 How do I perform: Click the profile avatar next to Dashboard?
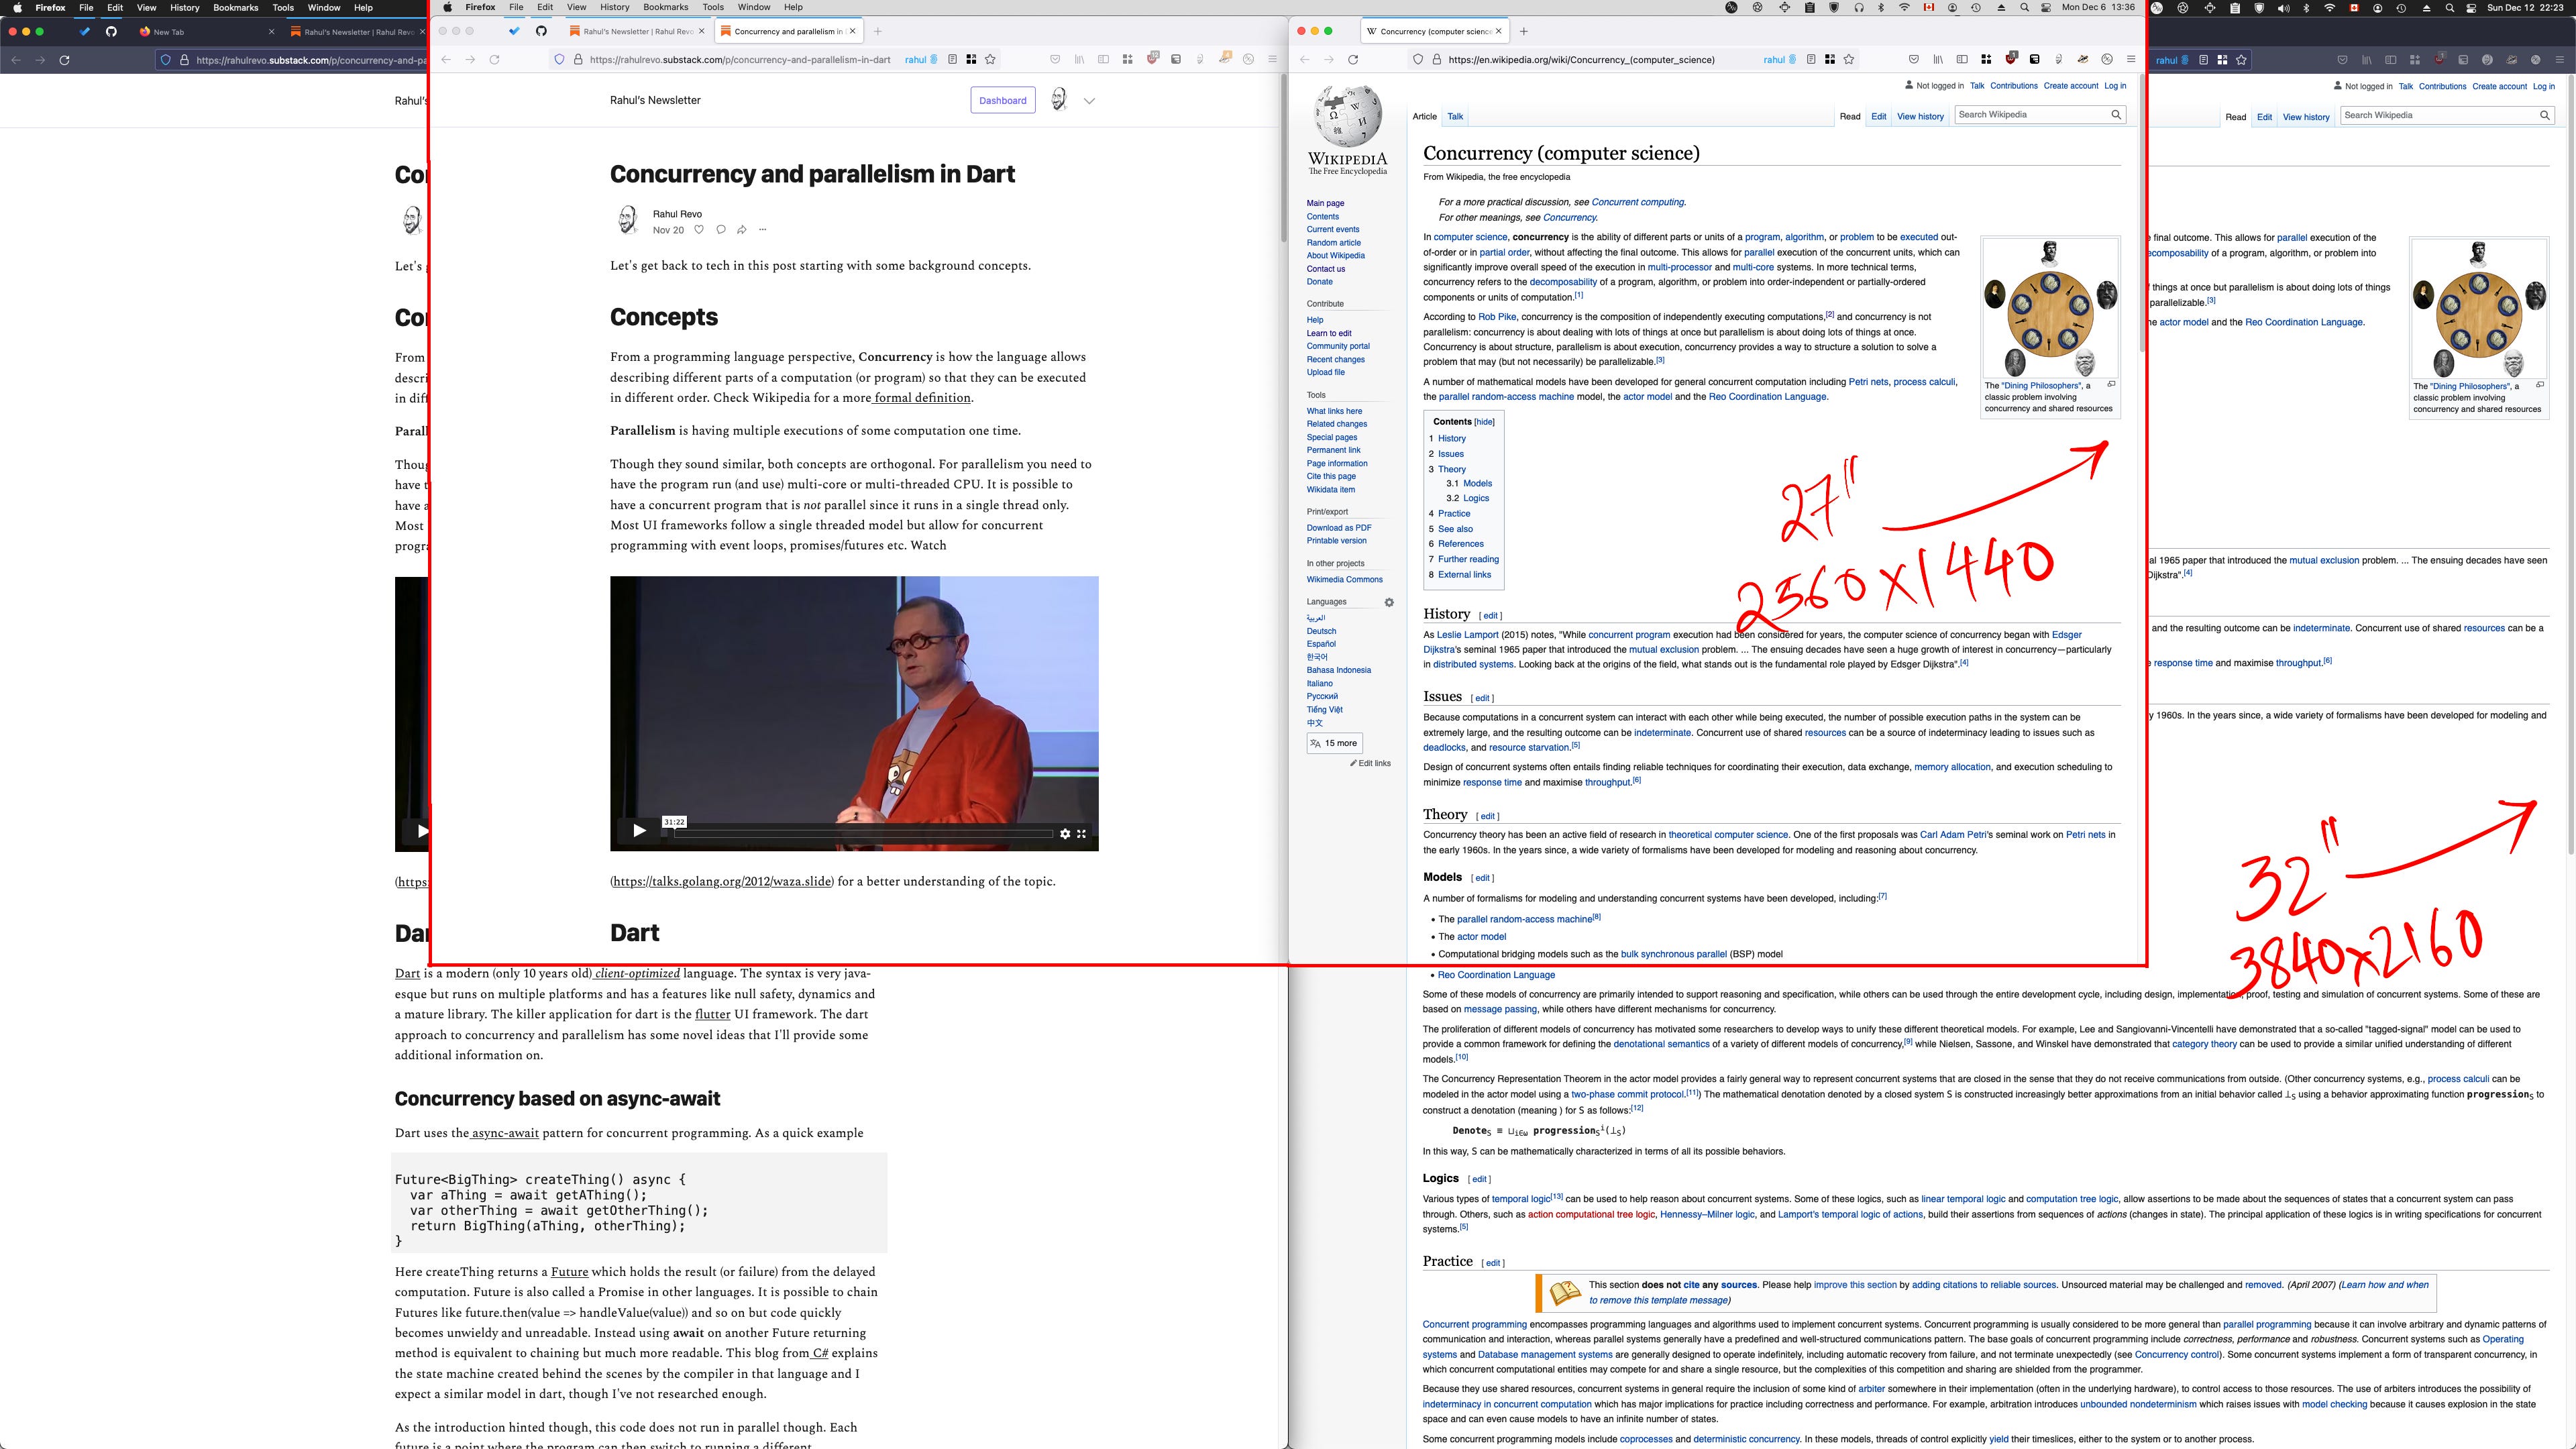tap(1058, 100)
